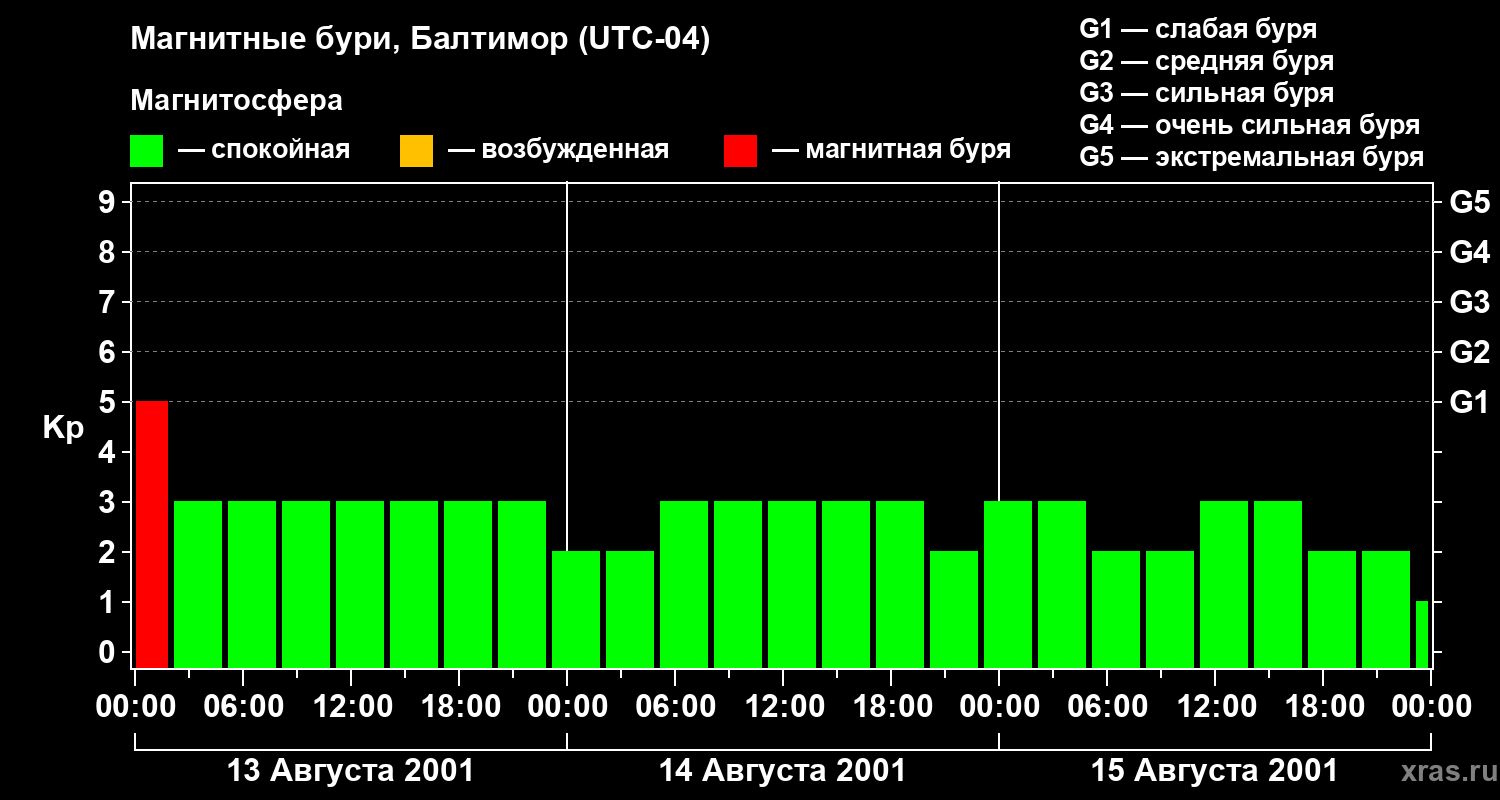
Task: Click the '5' value on the Kp axis
Action: click(x=109, y=402)
